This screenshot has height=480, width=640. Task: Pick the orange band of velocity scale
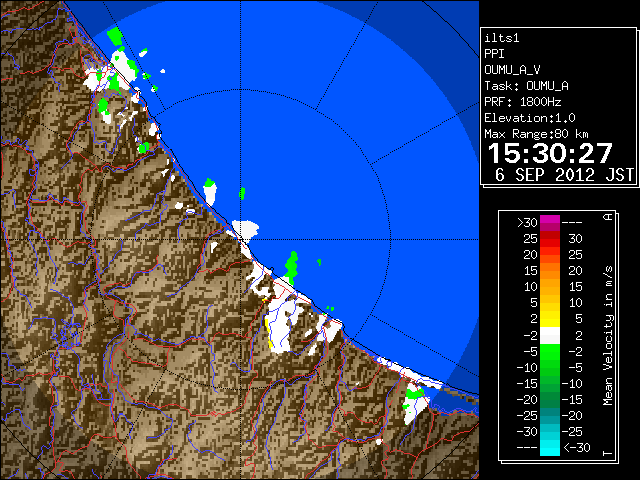[550, 271]
